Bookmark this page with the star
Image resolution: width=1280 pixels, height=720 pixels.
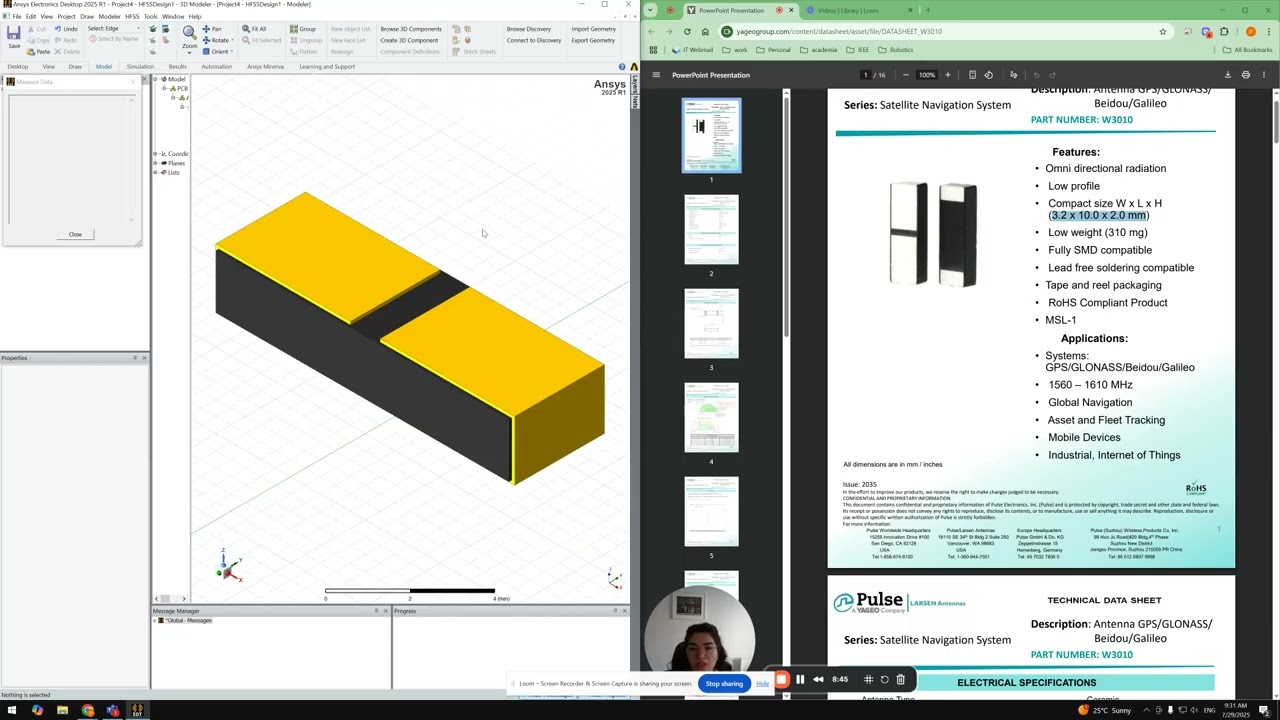click(1162, 31)
